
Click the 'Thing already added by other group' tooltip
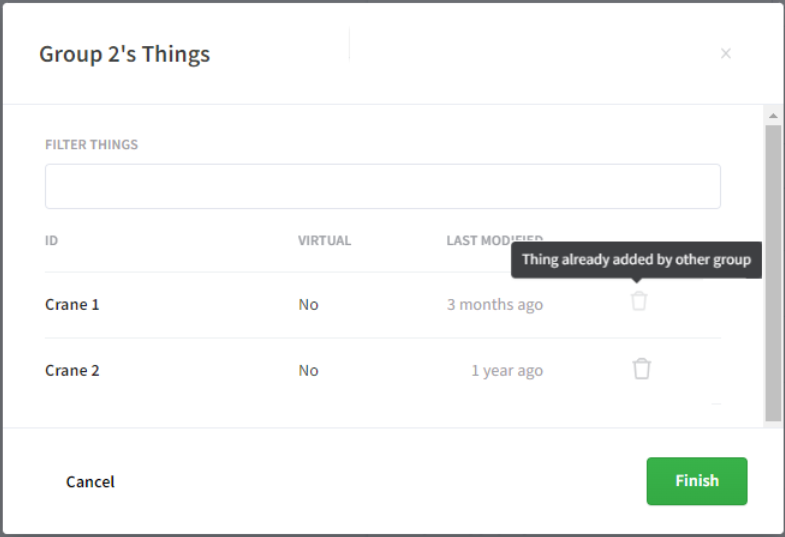coord(636,260)
